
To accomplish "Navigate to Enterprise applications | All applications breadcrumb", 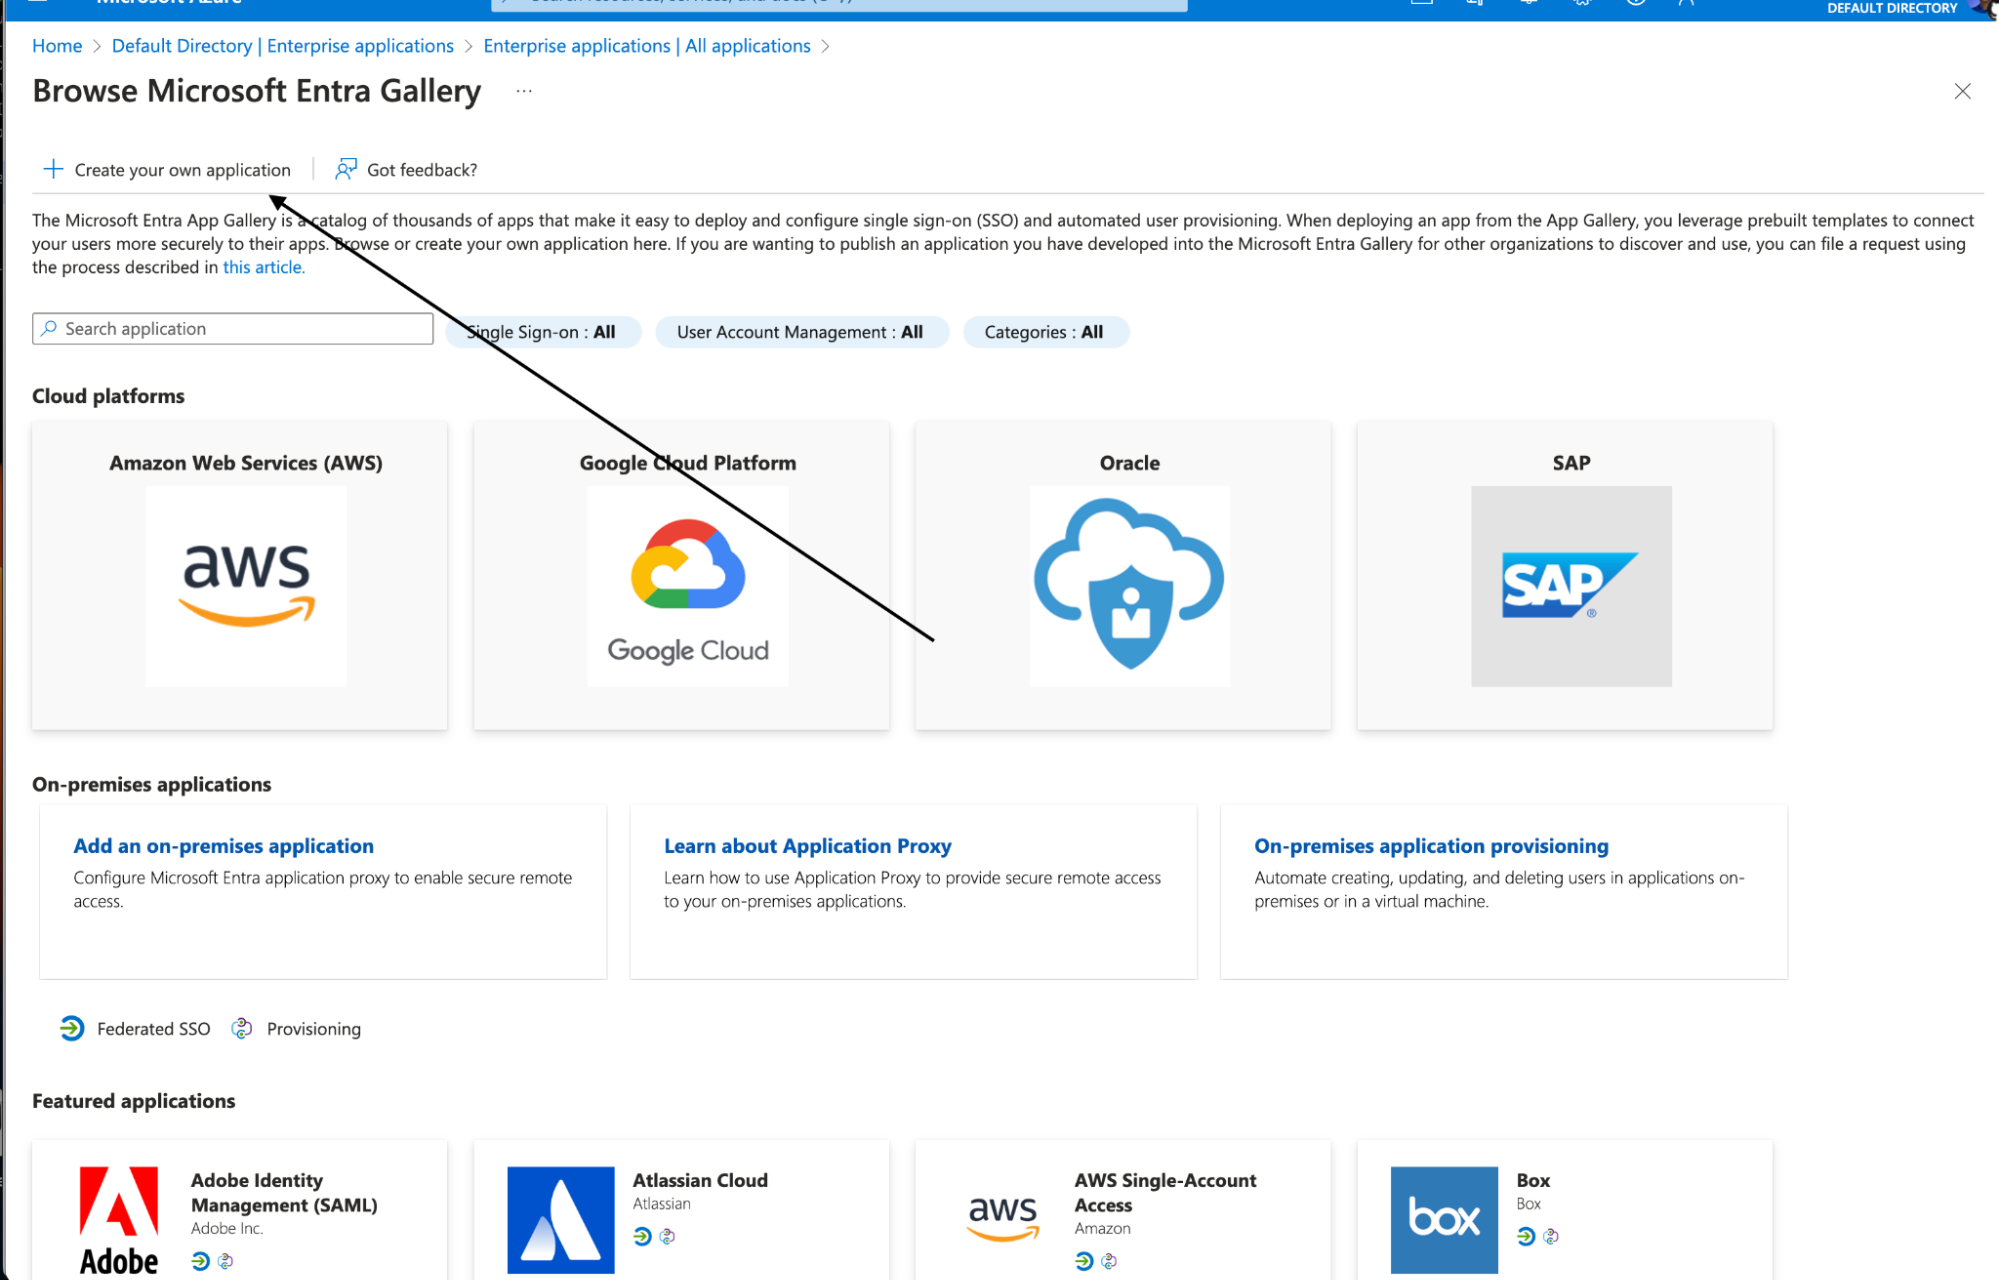I will (x=647, y=46).
